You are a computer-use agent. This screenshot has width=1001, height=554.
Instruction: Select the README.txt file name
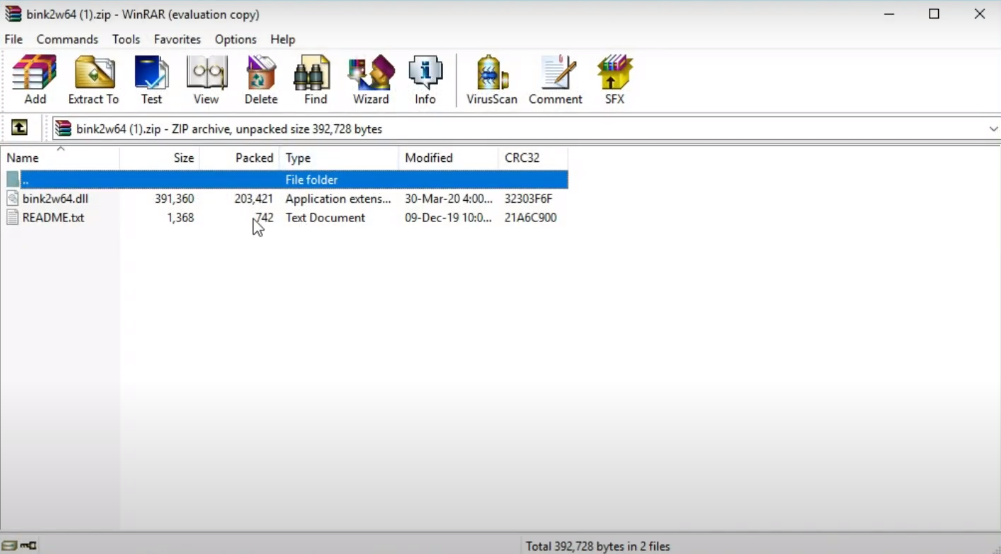53,218
